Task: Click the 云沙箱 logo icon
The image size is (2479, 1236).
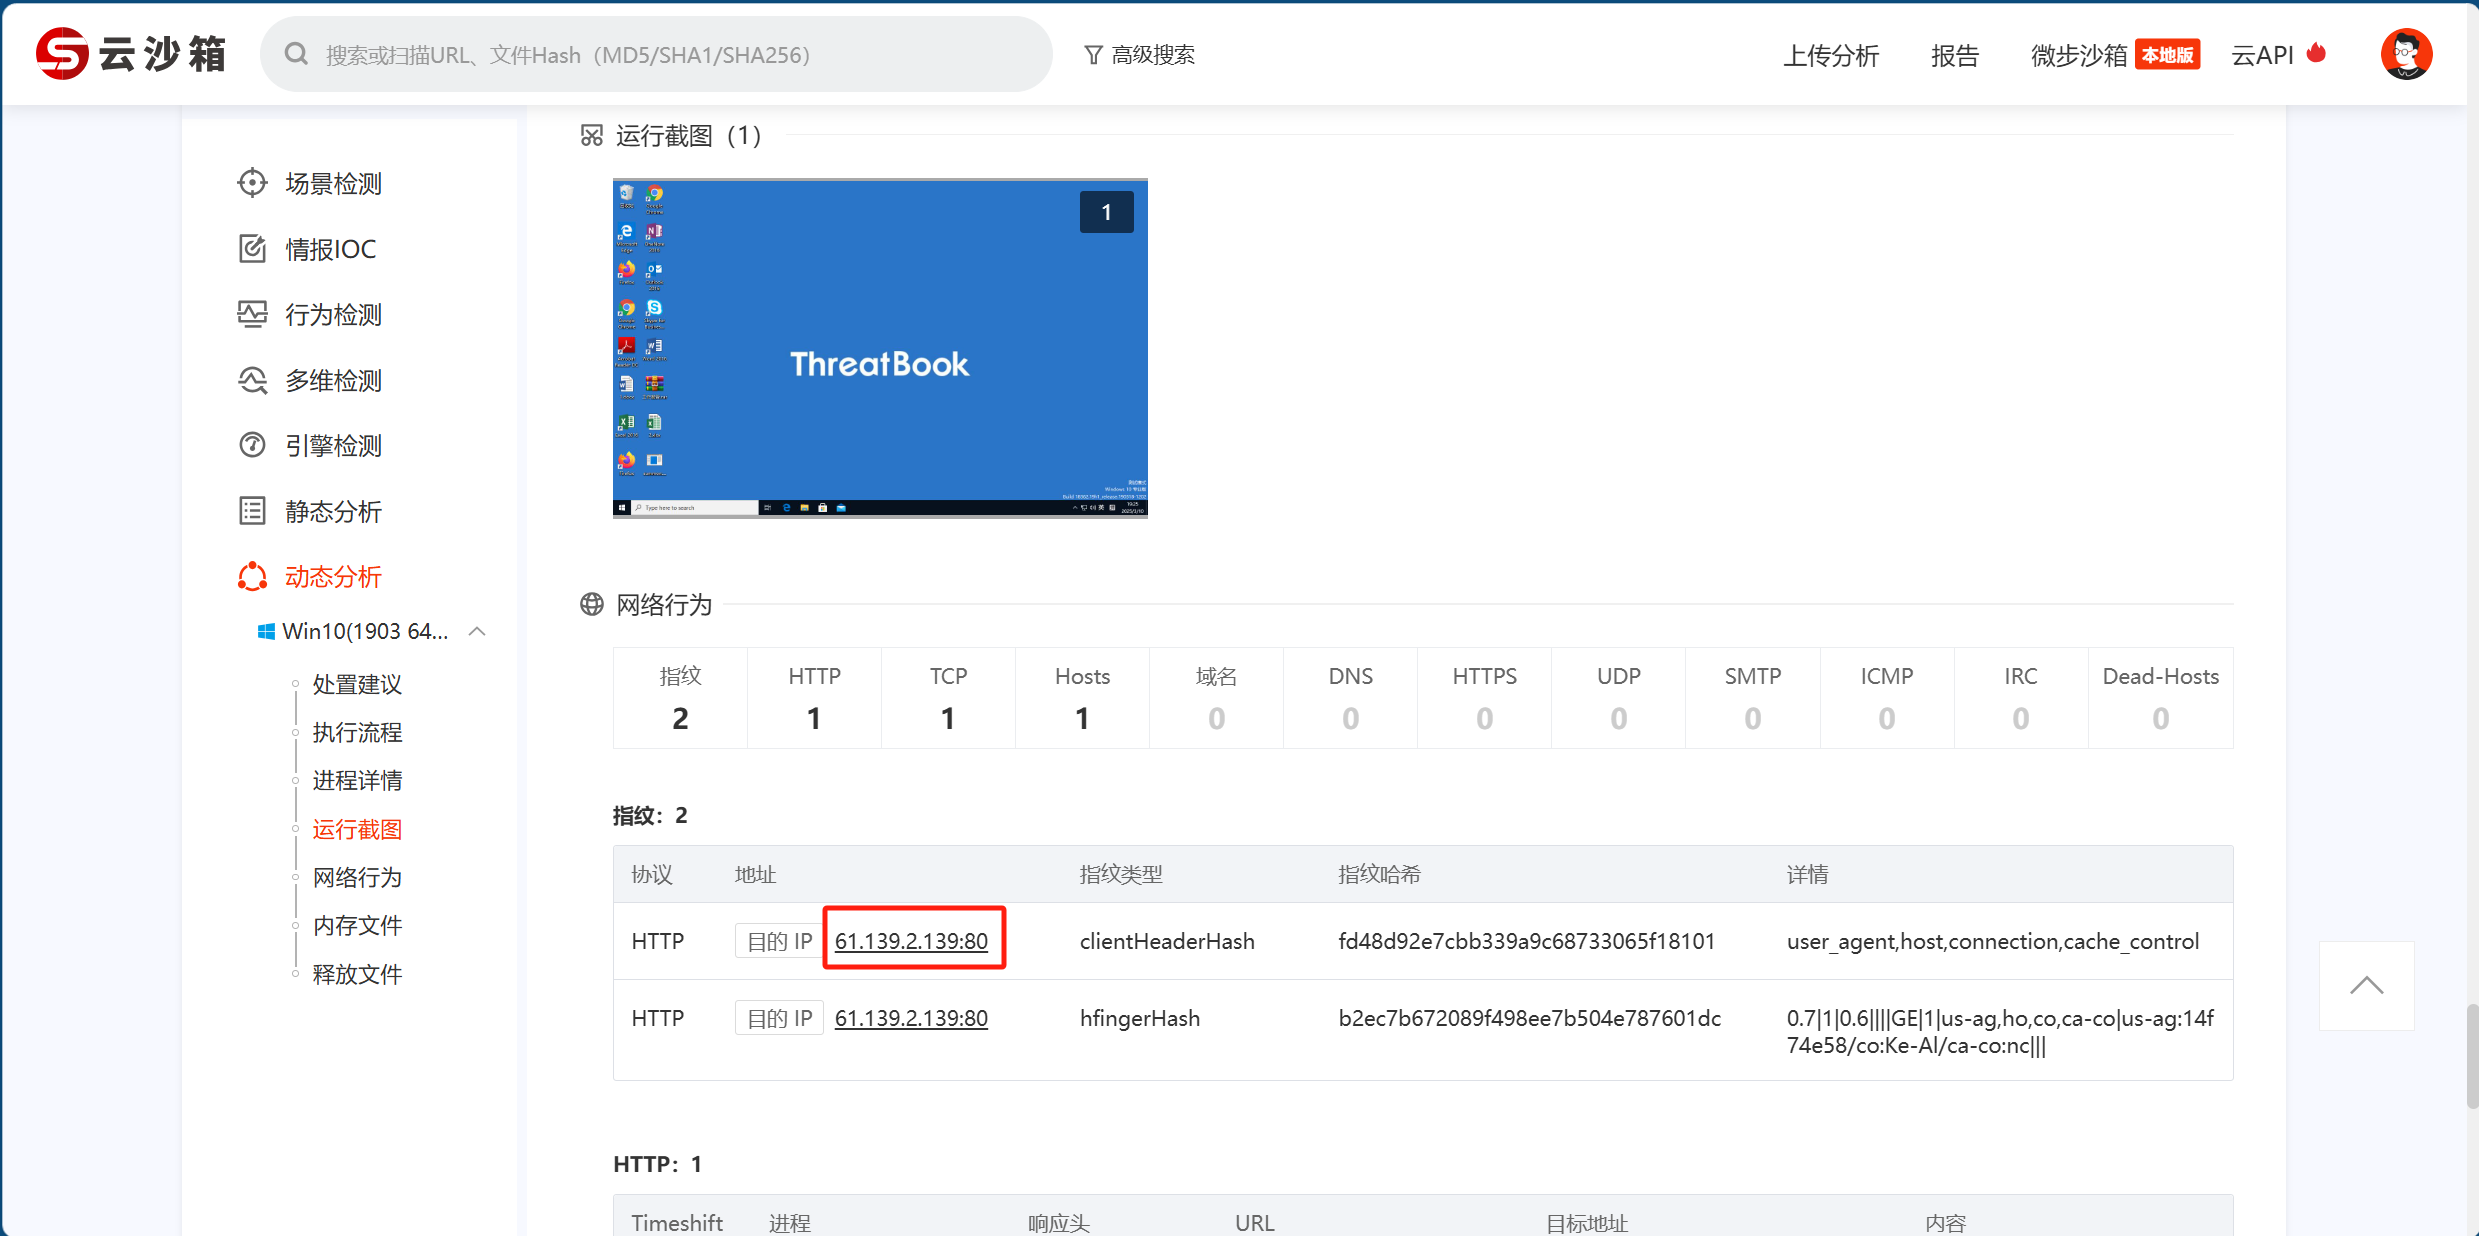Action: (x=62, y=54)
